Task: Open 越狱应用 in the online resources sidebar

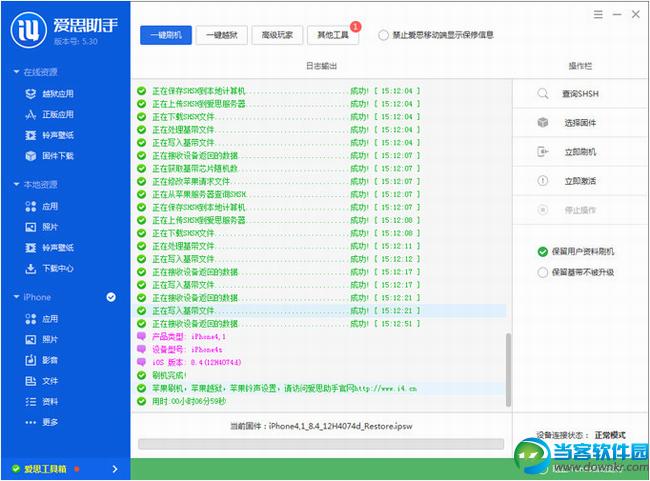Action: tap(56, 94)
